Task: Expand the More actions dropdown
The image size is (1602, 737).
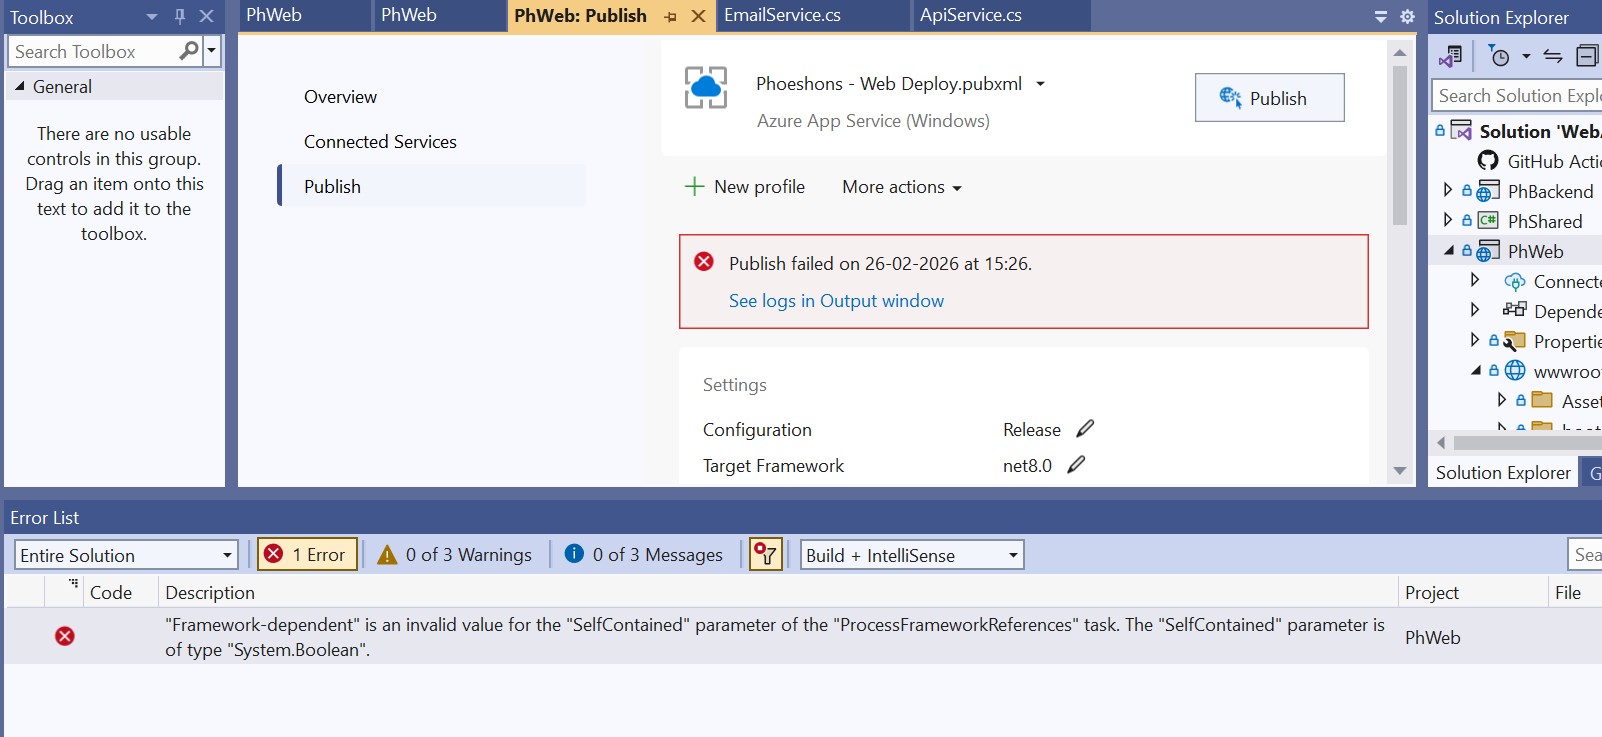Action: click(x=902, y=187)
